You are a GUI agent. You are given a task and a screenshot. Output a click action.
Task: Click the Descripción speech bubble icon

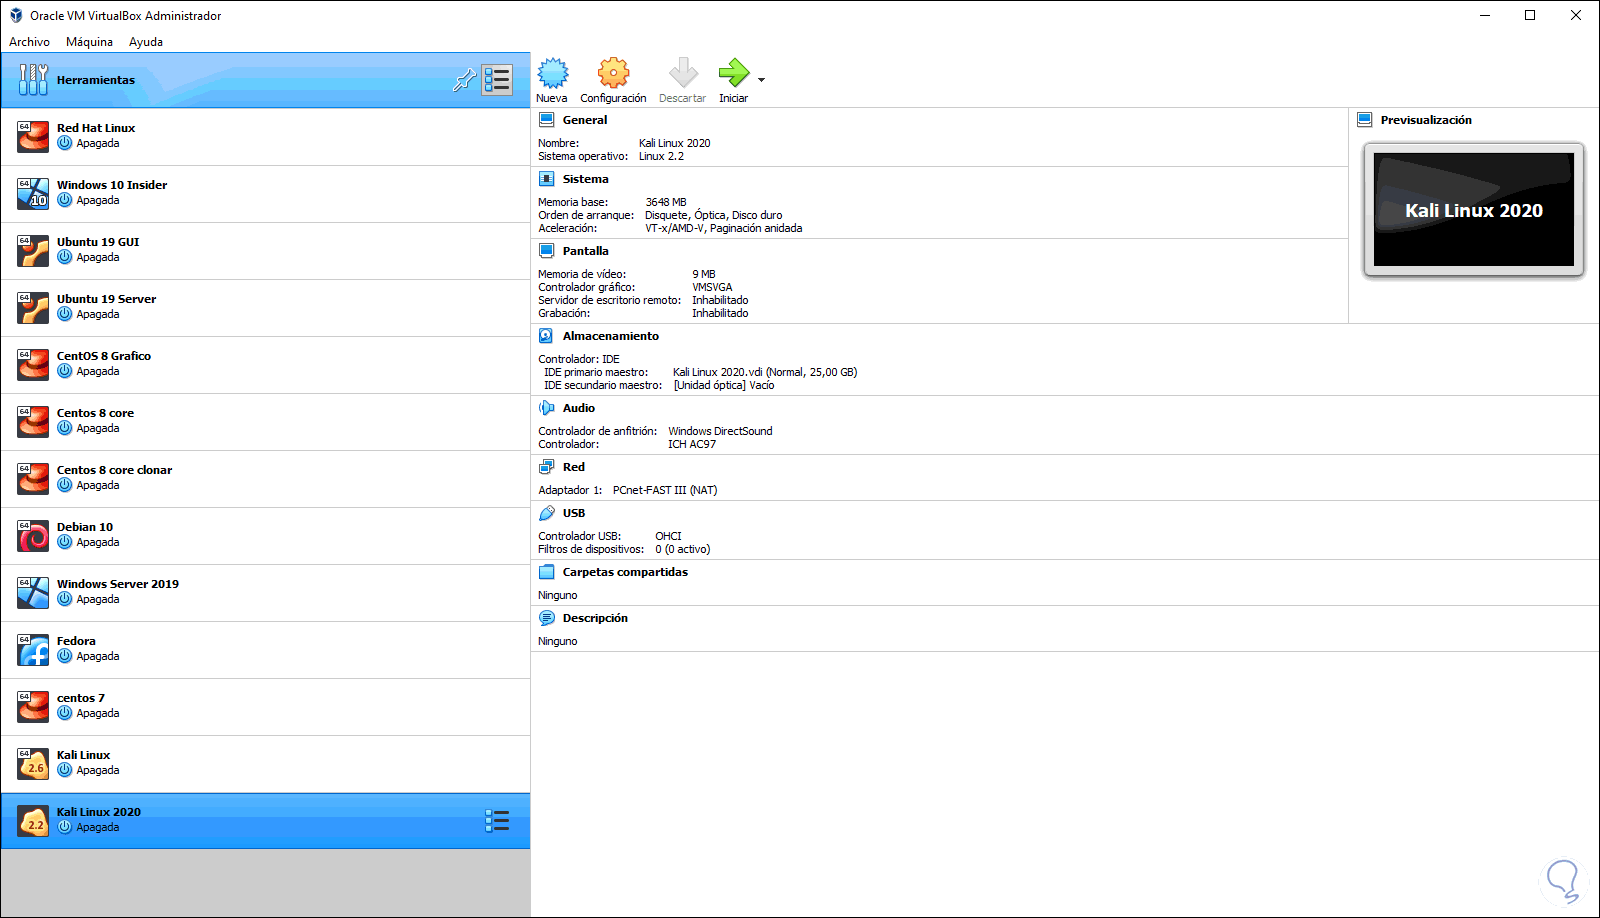click(546, 618)
